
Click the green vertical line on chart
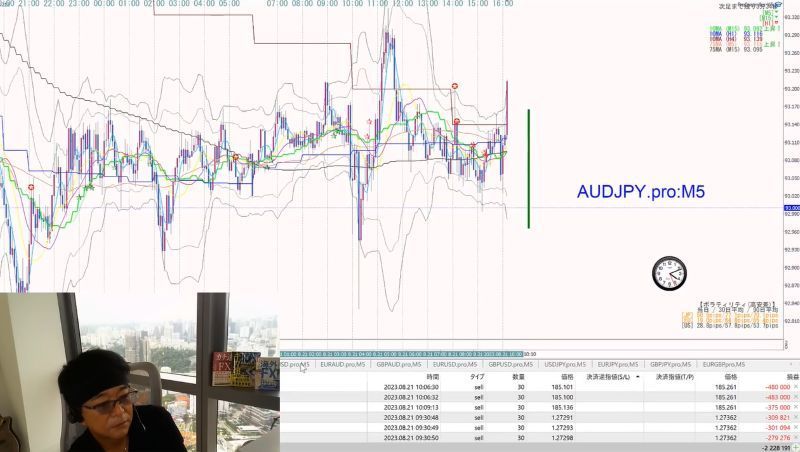tap(529, 168)
